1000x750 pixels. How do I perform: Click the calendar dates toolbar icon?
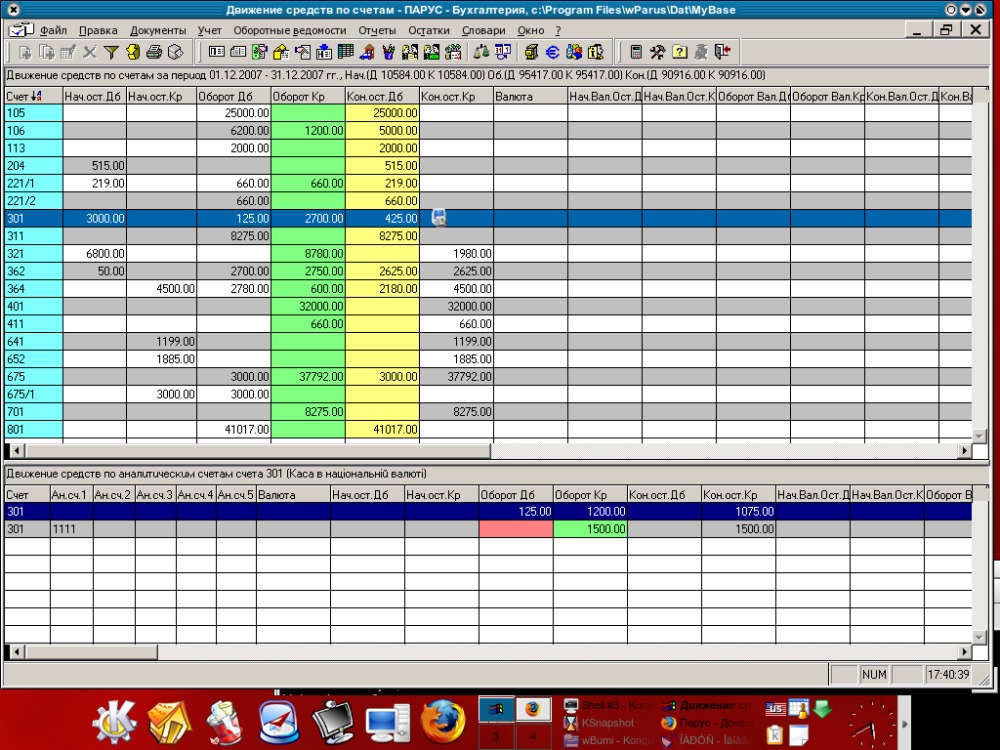[503, 52]
